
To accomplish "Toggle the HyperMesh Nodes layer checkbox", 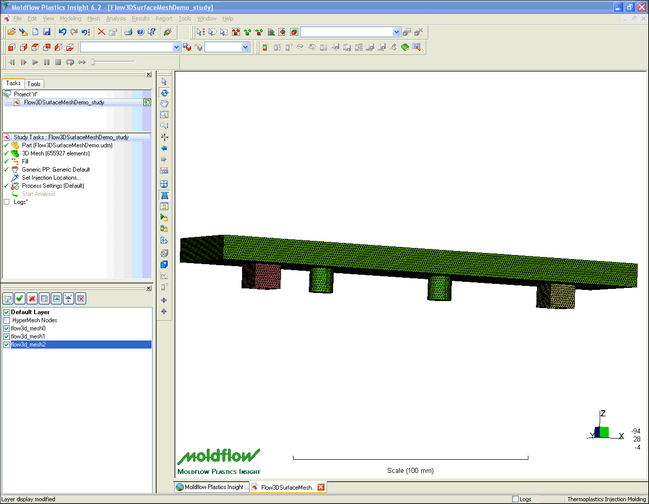I will (8, 319).
